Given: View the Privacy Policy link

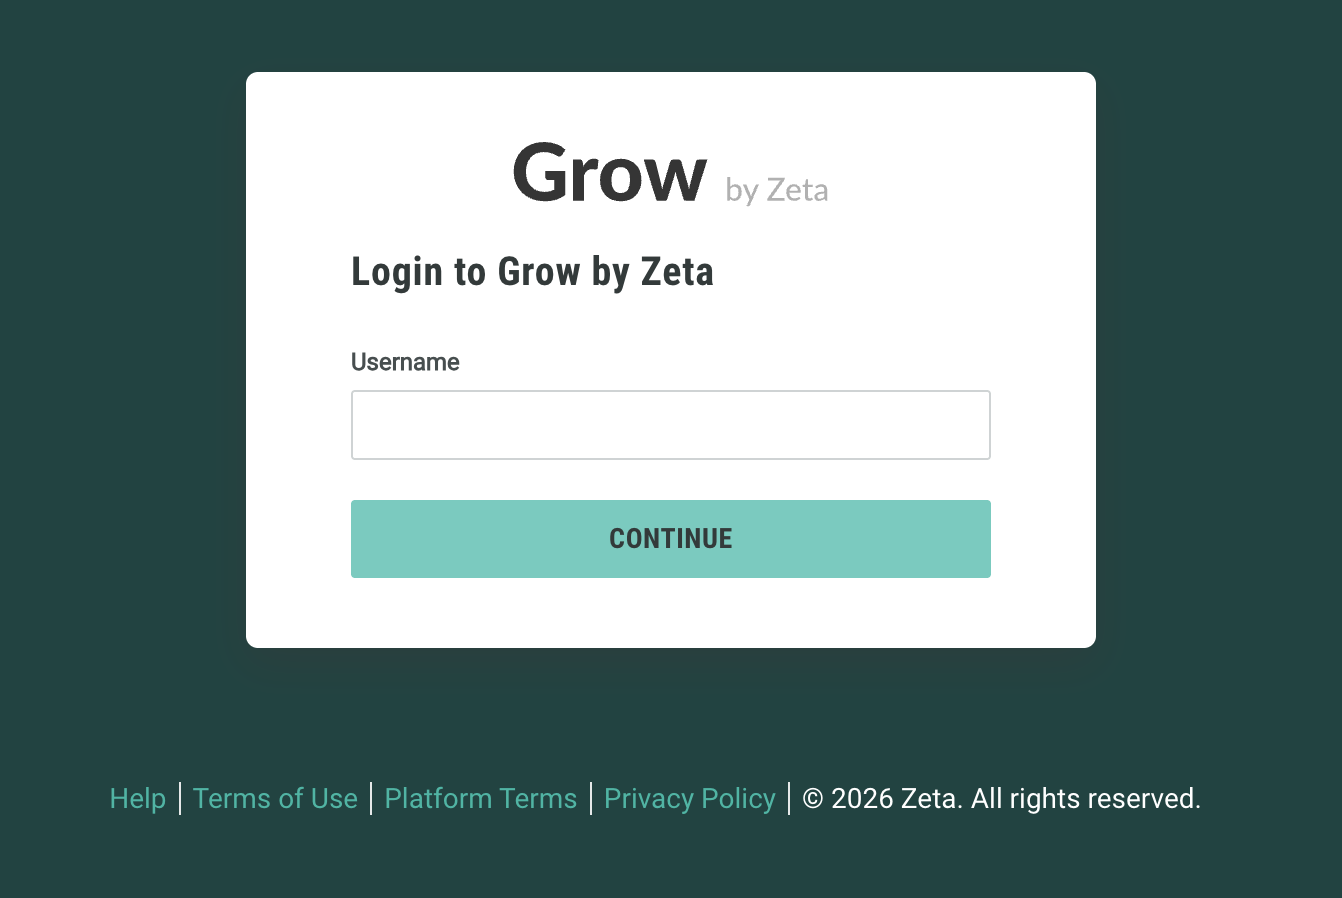Looking at the screenshot, I should (x=689, y=798).
